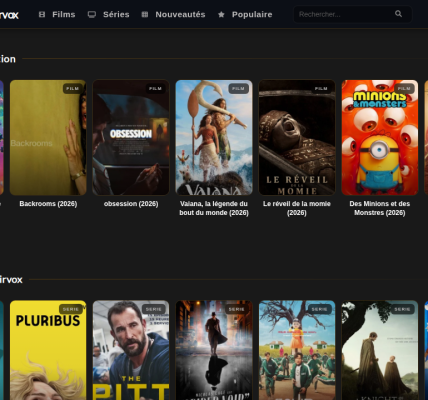Image resolution: width=428 pixels, height=400 pixels.
Task: Select the Squid Game series poster
Action: click(297, 350)
